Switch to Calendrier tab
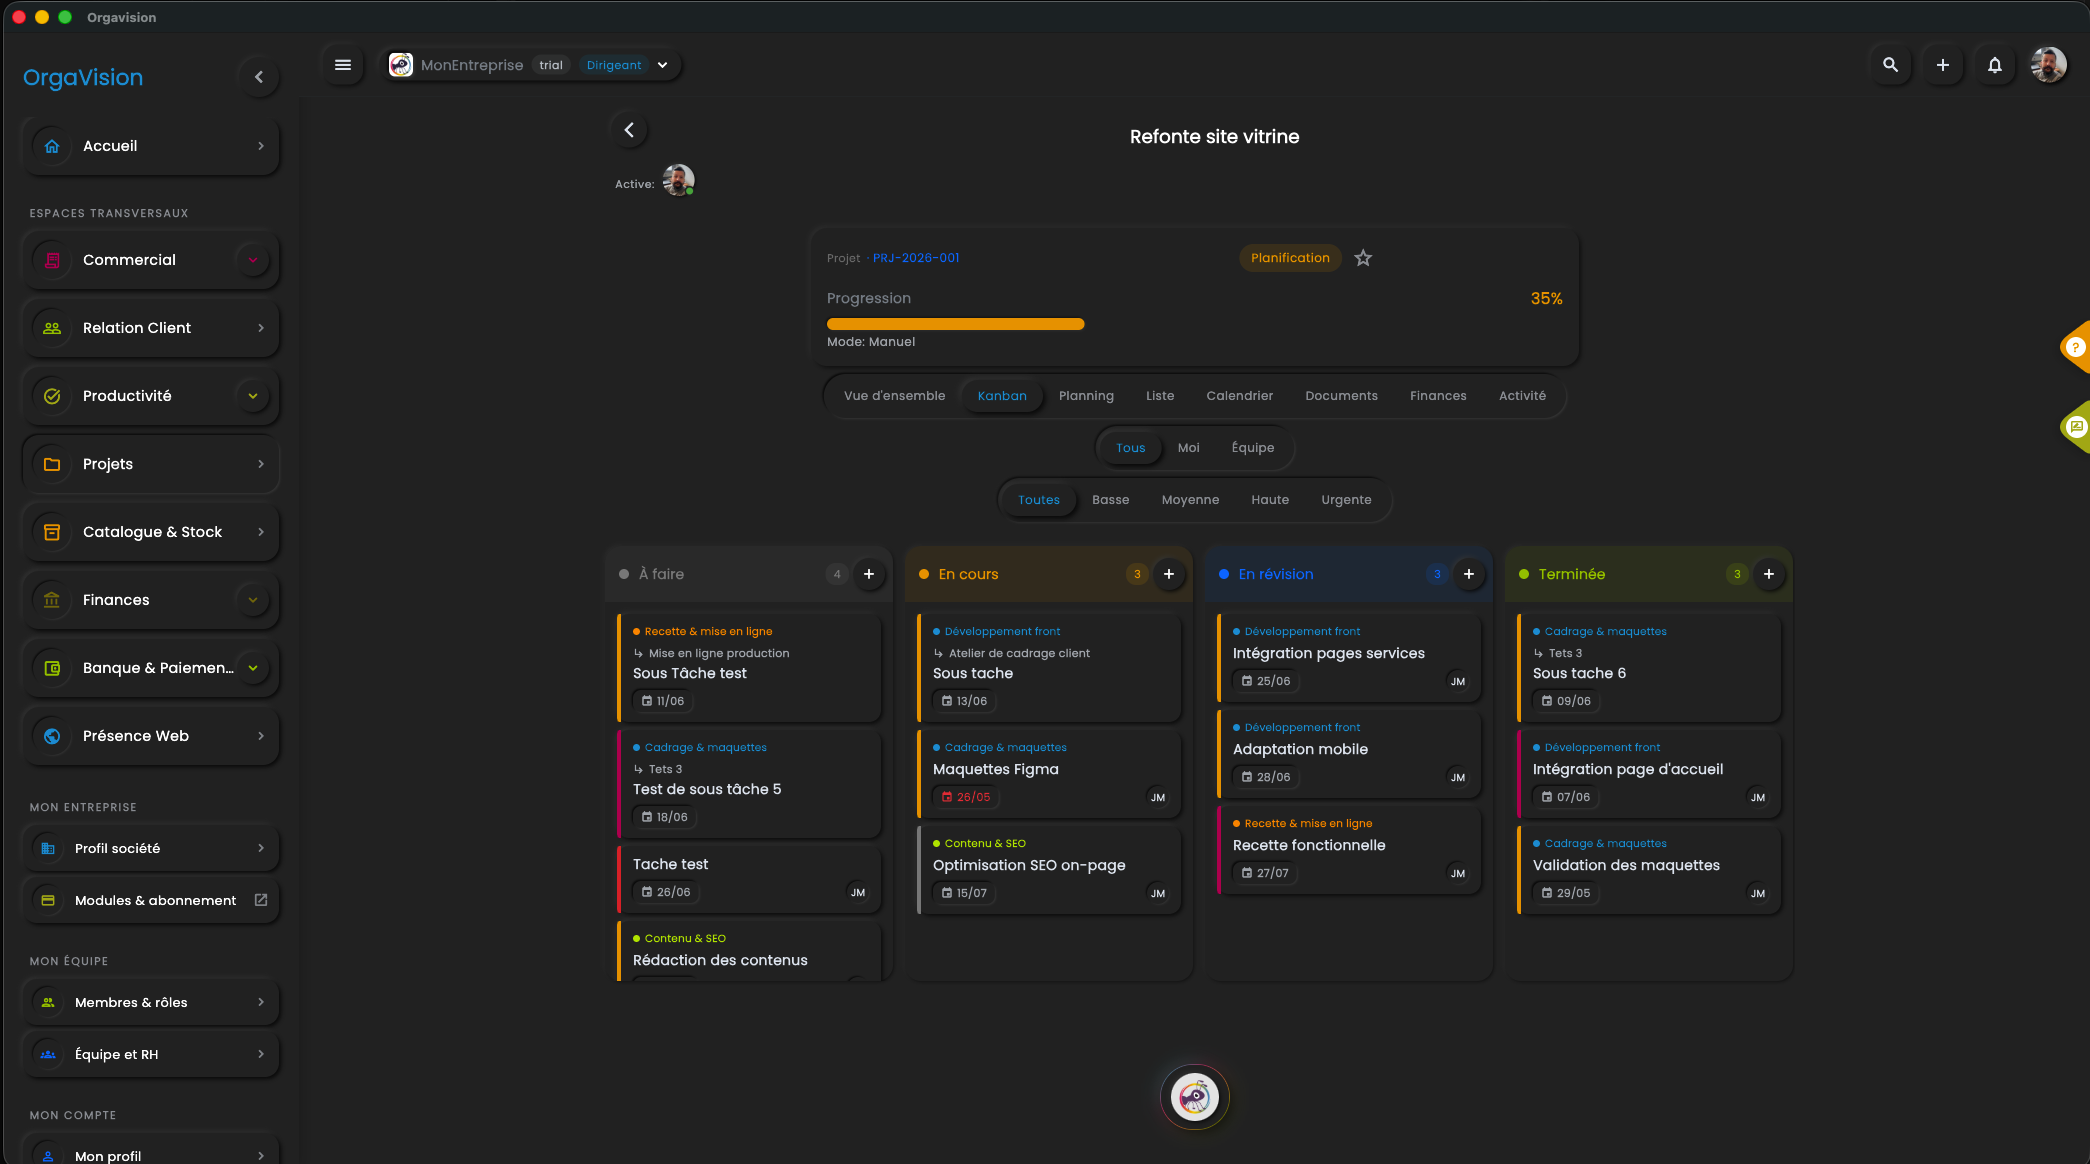The height and width of the screenshot is (1164, 2090). (x=1239, y=396)
